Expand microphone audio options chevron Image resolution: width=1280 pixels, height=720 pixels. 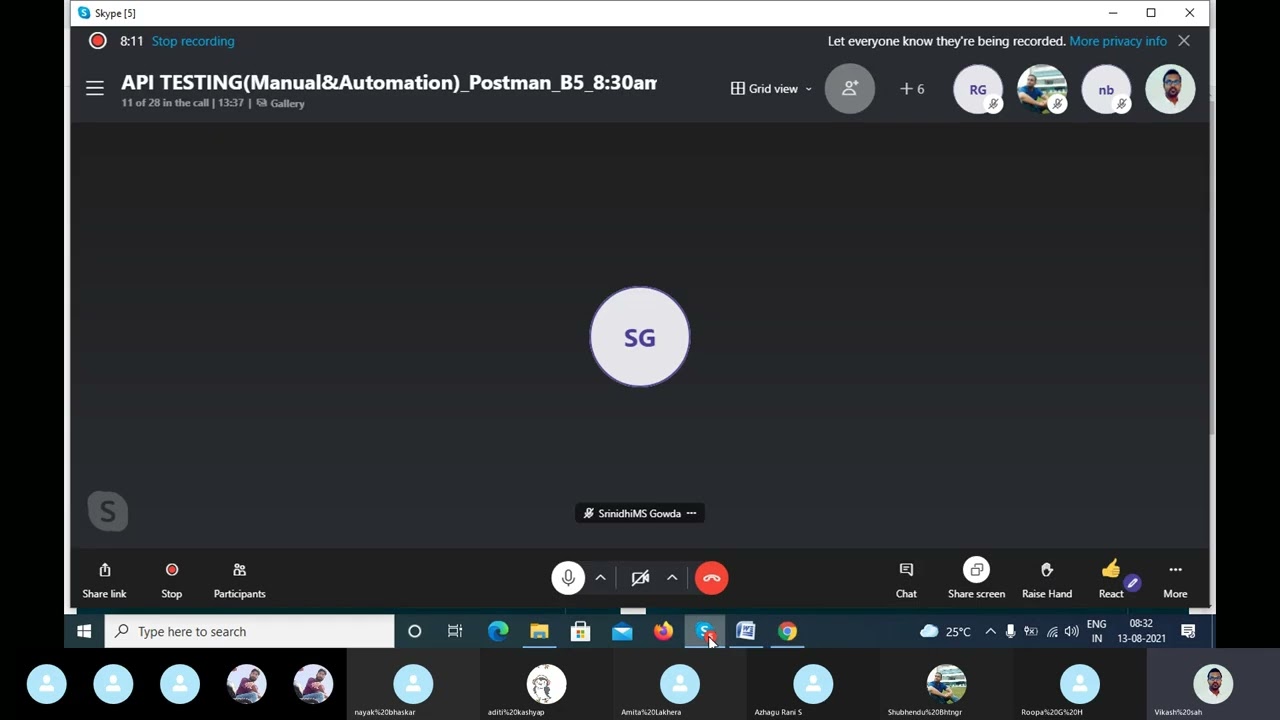click(x=600, y=578)
